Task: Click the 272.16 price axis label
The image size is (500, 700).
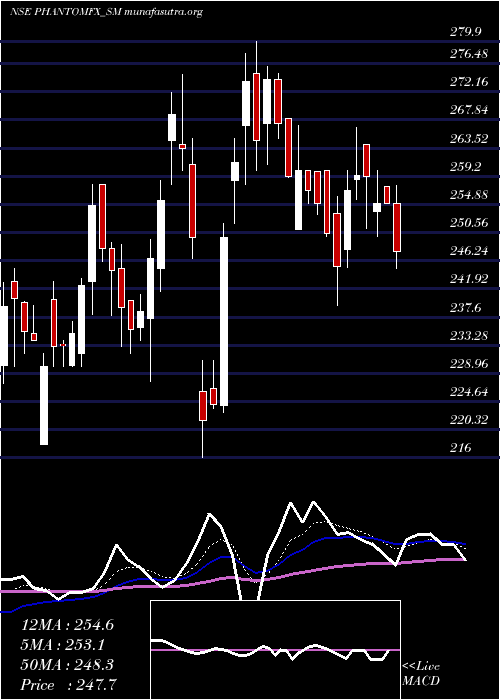Action: pos(470,82)
